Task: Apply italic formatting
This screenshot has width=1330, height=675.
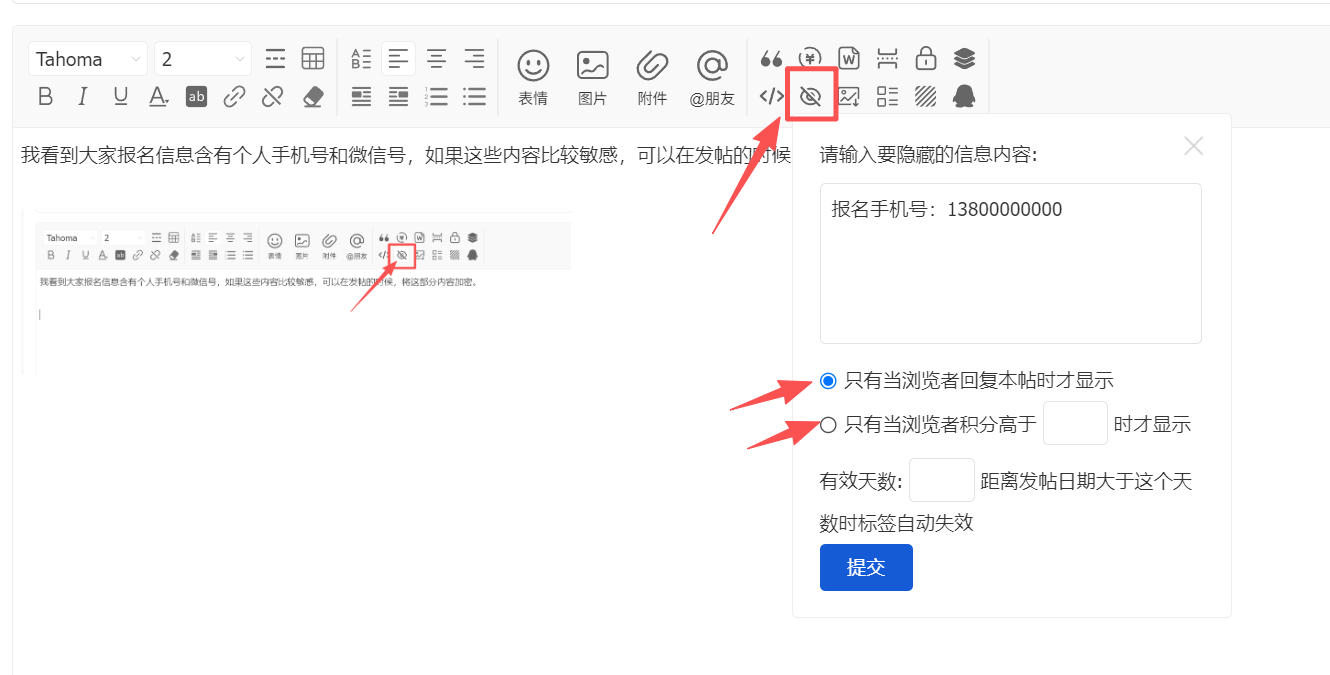Action: pyautogui.click(x=83, y=97)
